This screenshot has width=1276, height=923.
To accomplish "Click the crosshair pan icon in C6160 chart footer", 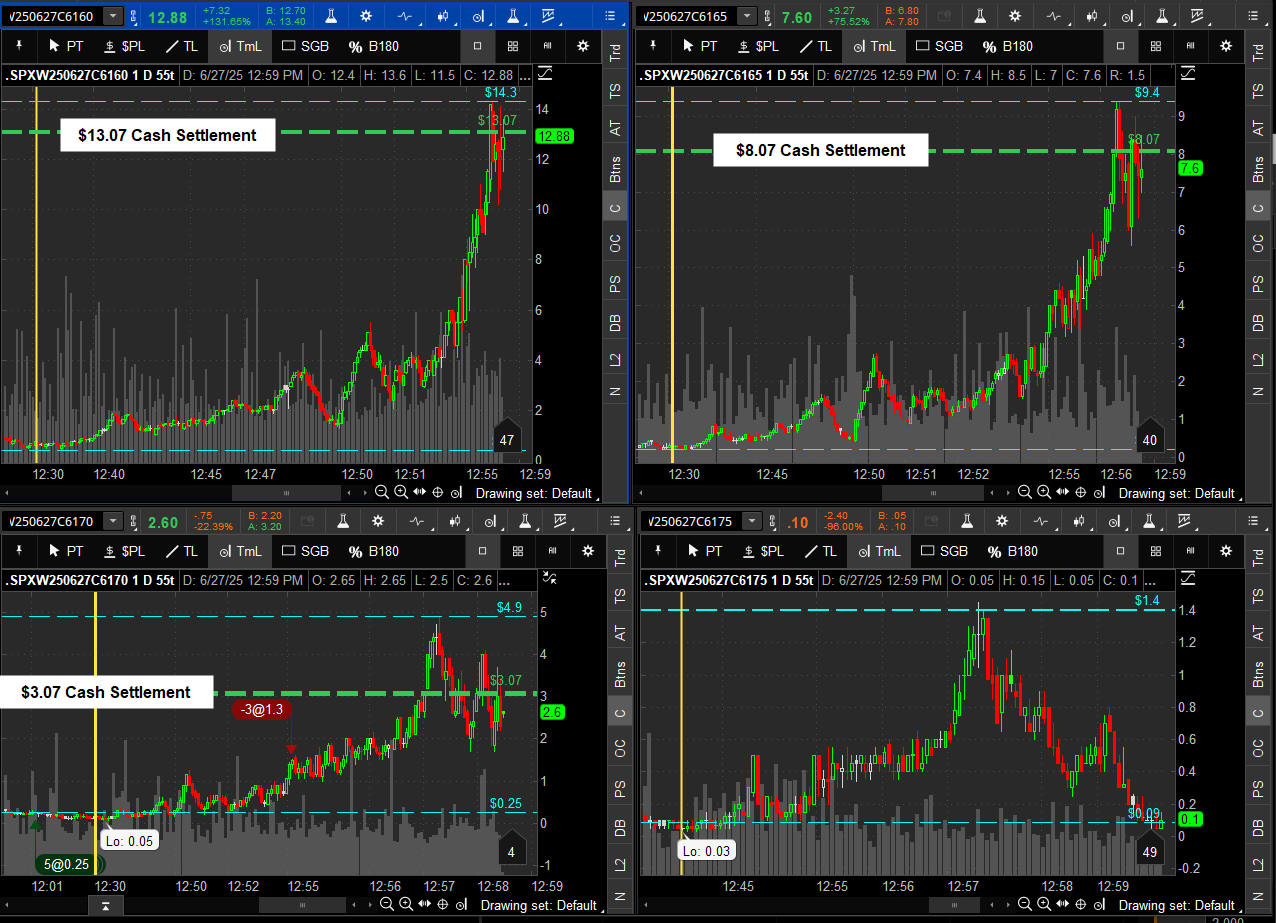I will [438, 492].
